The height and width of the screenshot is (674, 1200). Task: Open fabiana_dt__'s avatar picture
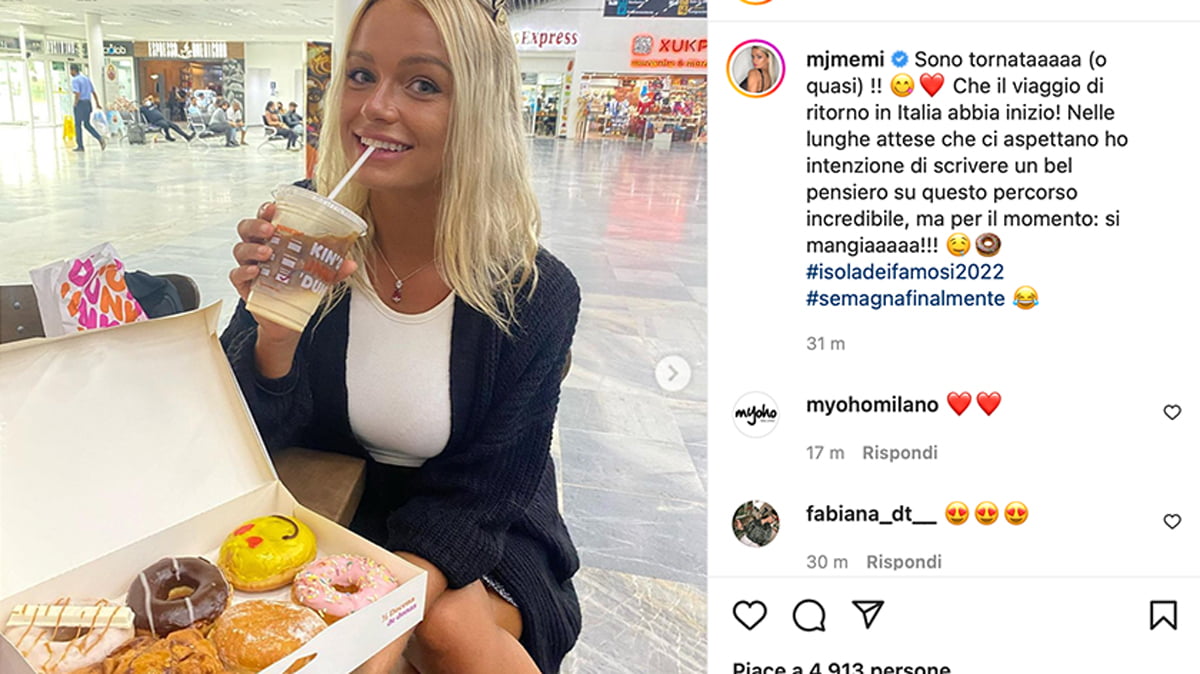coord(756,523)
